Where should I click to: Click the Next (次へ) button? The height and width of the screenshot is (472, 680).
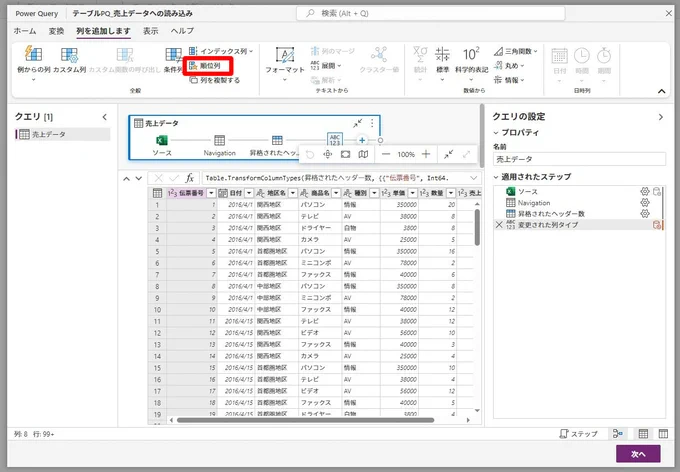638,454
